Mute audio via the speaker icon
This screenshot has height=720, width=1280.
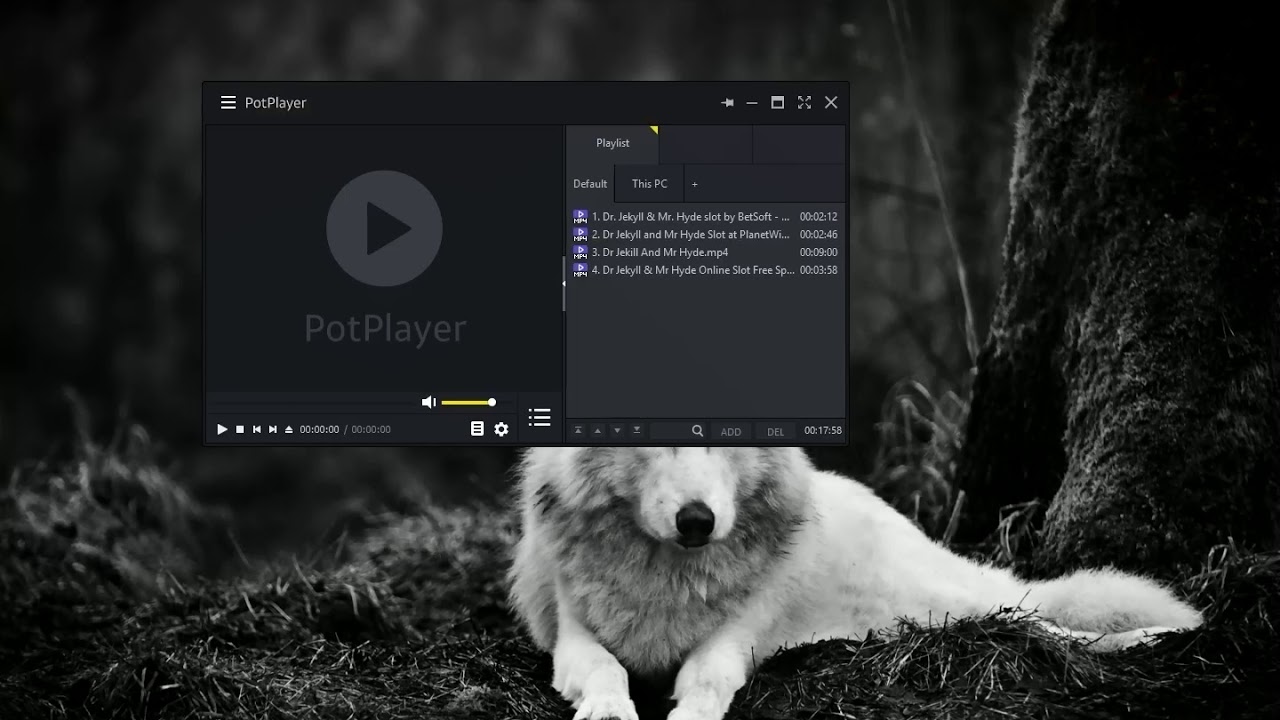click(x=428, y=402)
